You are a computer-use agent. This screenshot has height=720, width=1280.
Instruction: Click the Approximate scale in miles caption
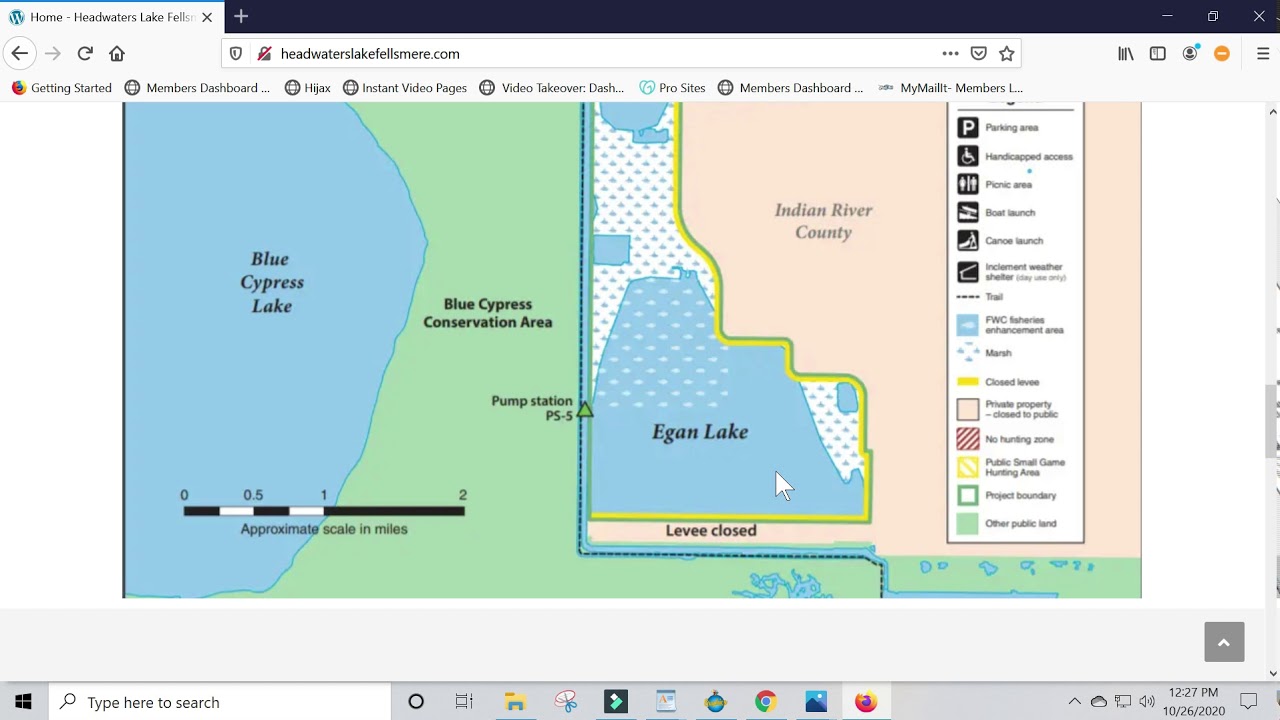pyautogui.click(x=324, y=529)
